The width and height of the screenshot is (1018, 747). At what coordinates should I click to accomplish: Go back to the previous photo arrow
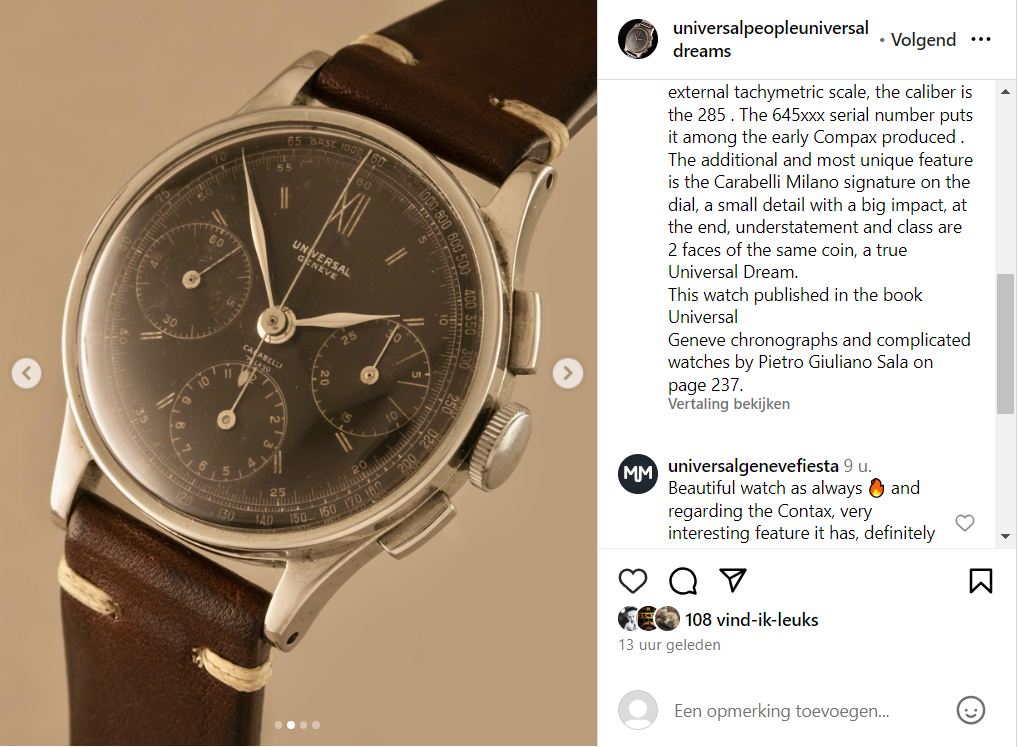tap(27, 373)
